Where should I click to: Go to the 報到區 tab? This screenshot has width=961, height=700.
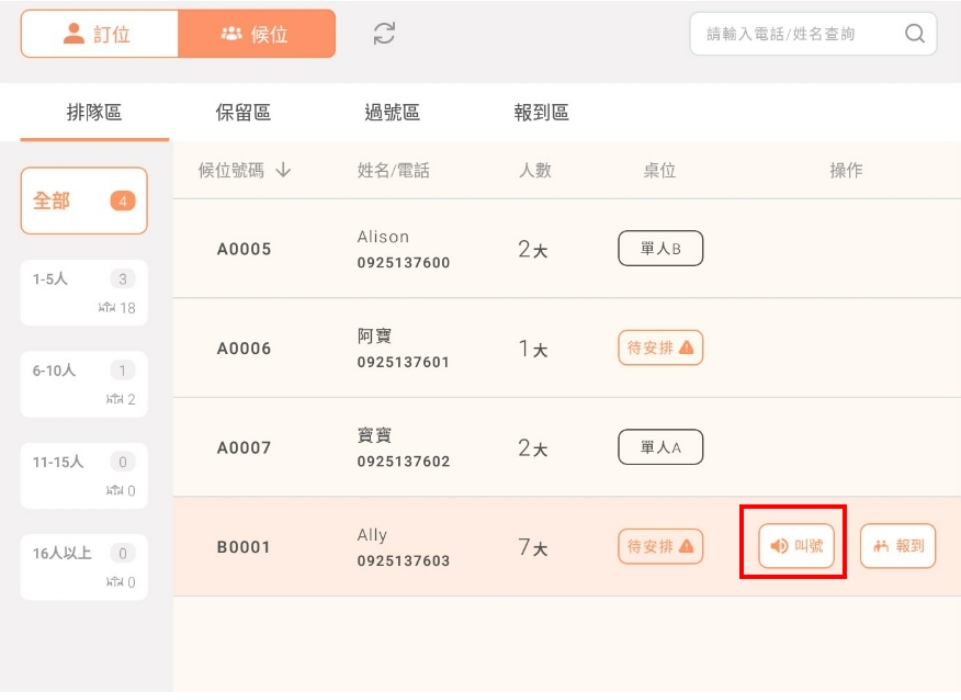(541, 113)
